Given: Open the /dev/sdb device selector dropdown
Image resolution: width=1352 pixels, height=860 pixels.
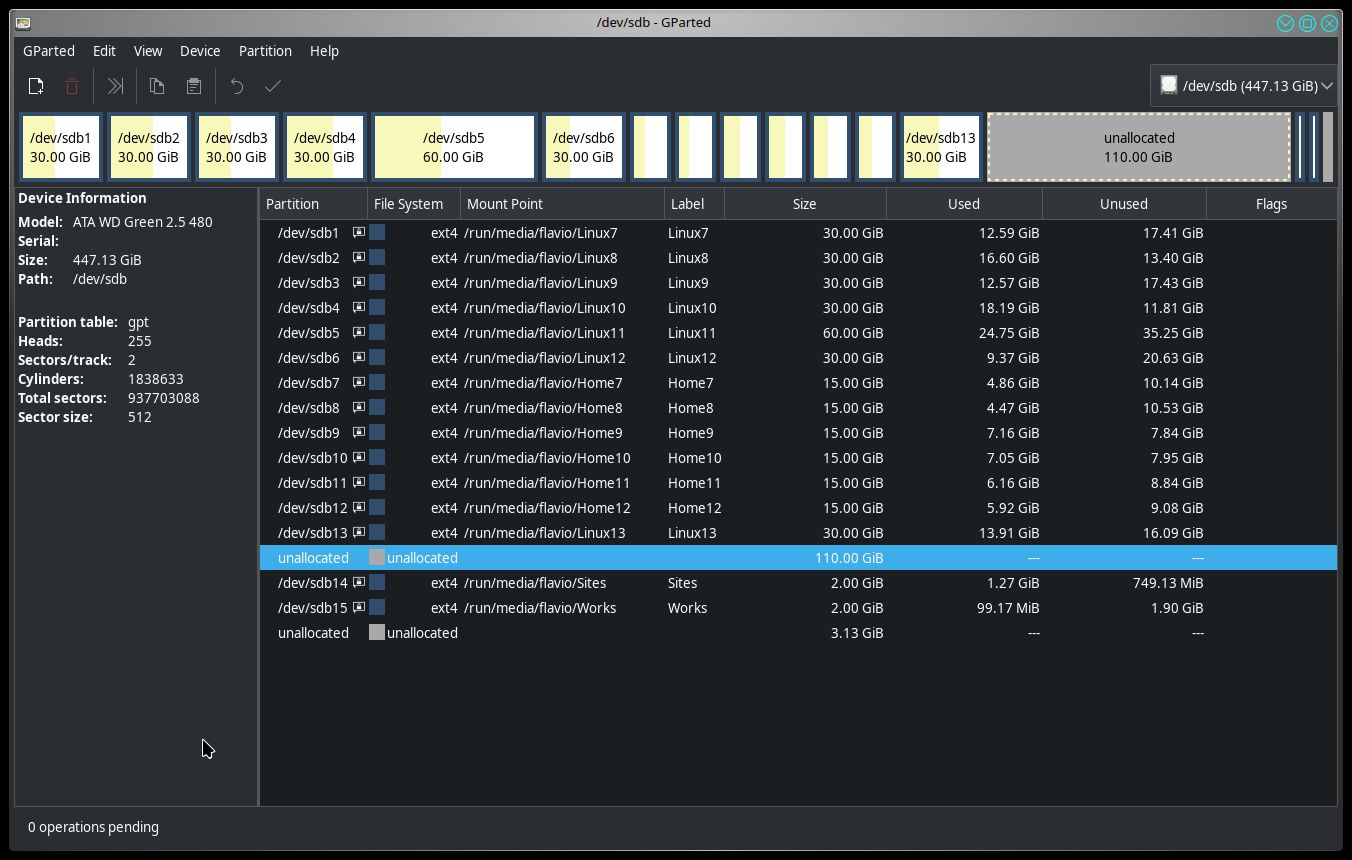Looking at the screenshot, I should [1244, 86].
